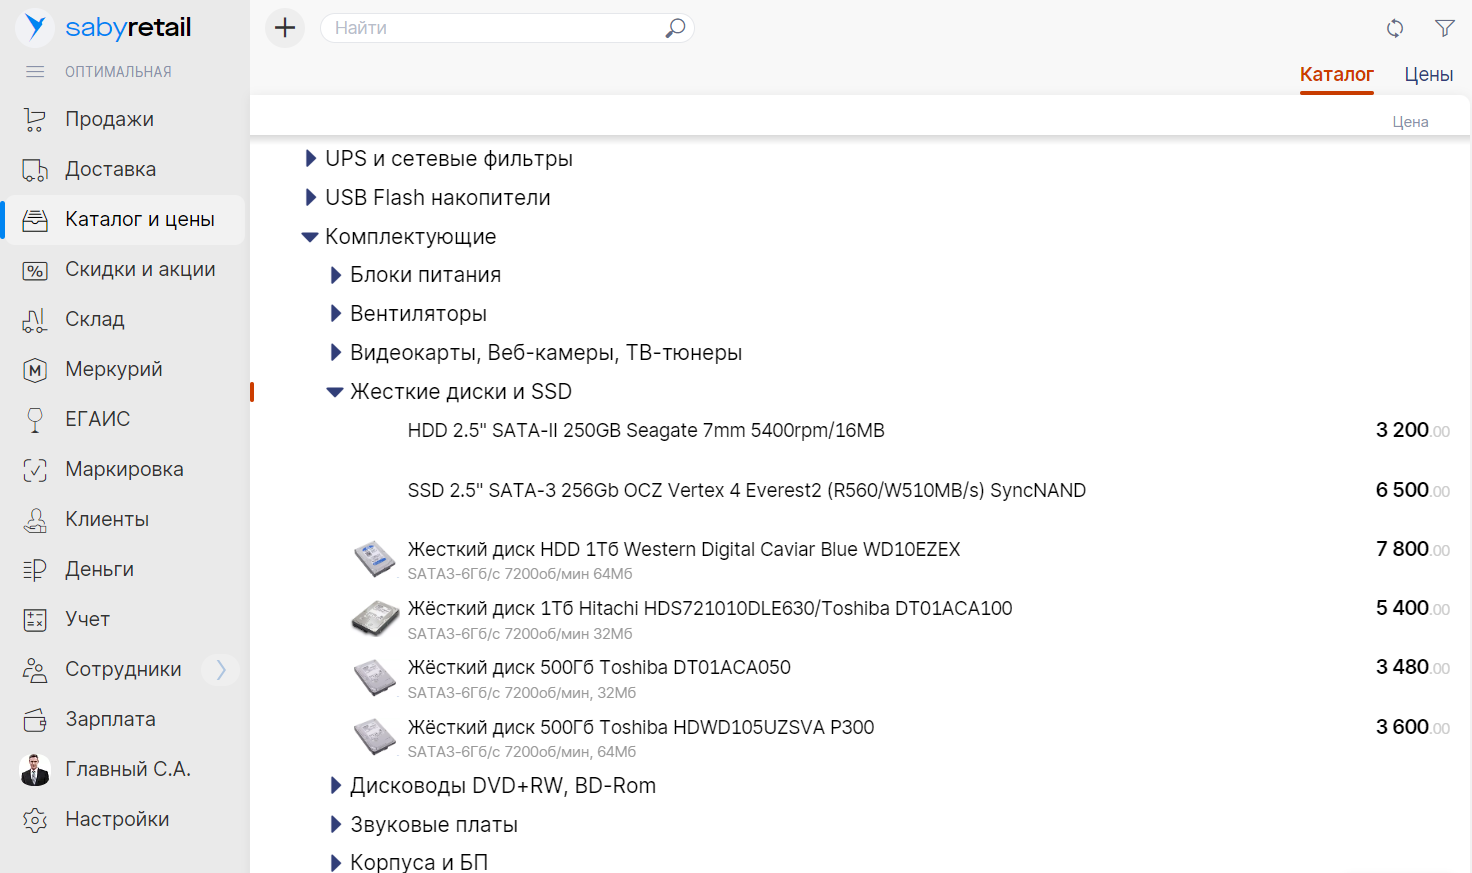
Task: Click the Цена column header
Action: (x=1410, y=122)
